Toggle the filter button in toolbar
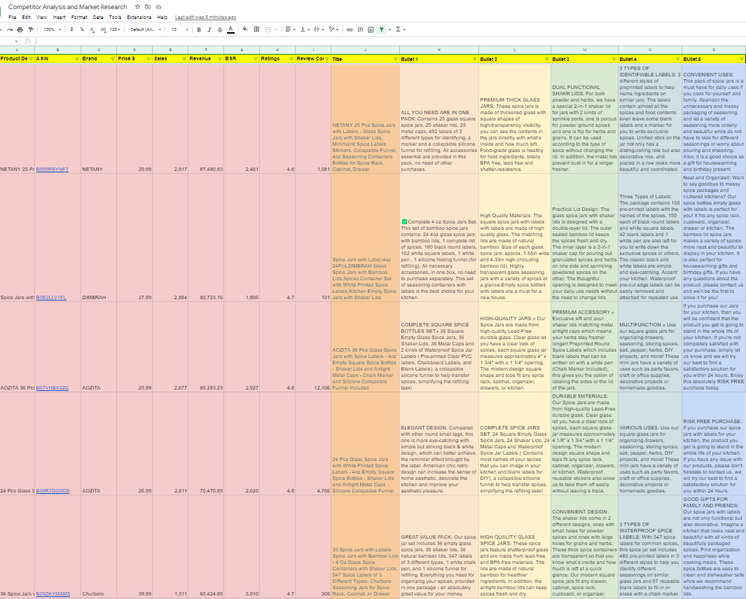This screenshot has width=746, height=599. (382, 29)
